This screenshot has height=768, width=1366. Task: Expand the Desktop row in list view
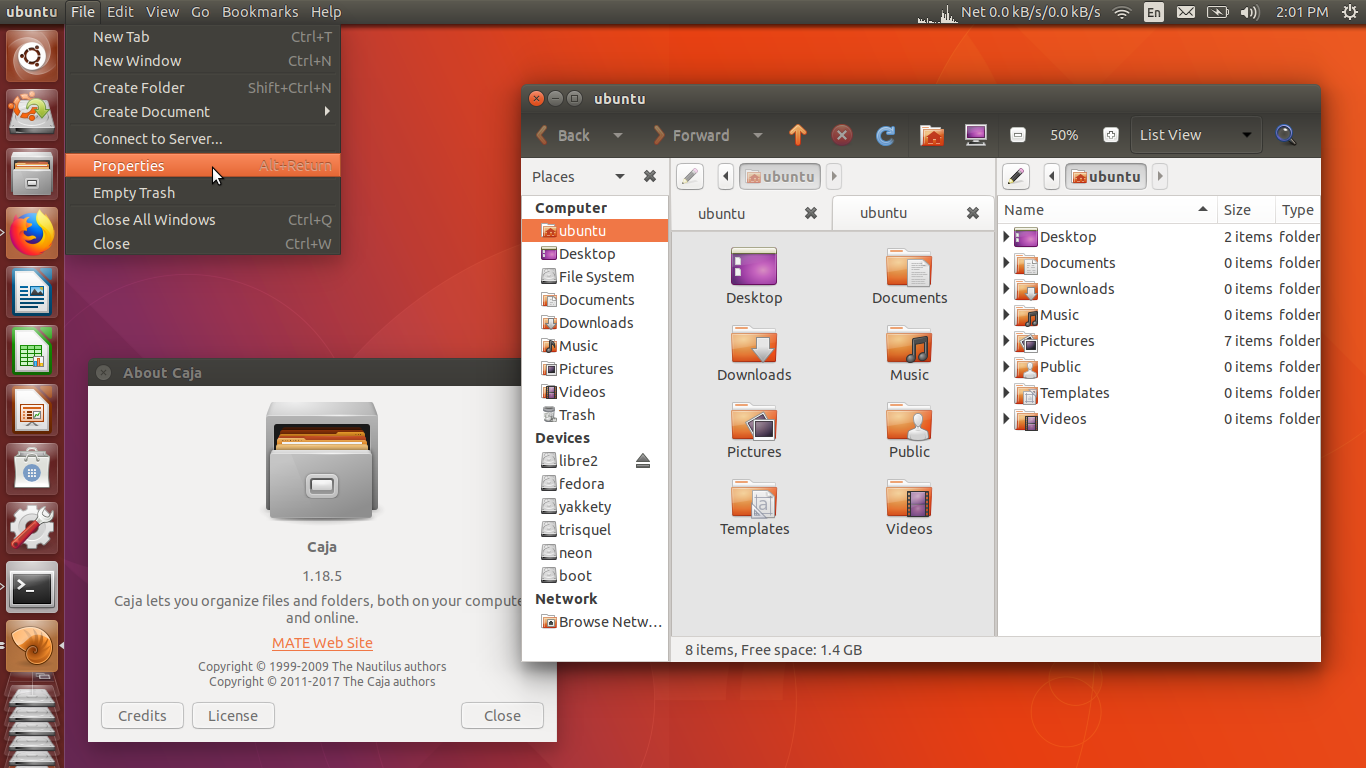(1007, 237)
